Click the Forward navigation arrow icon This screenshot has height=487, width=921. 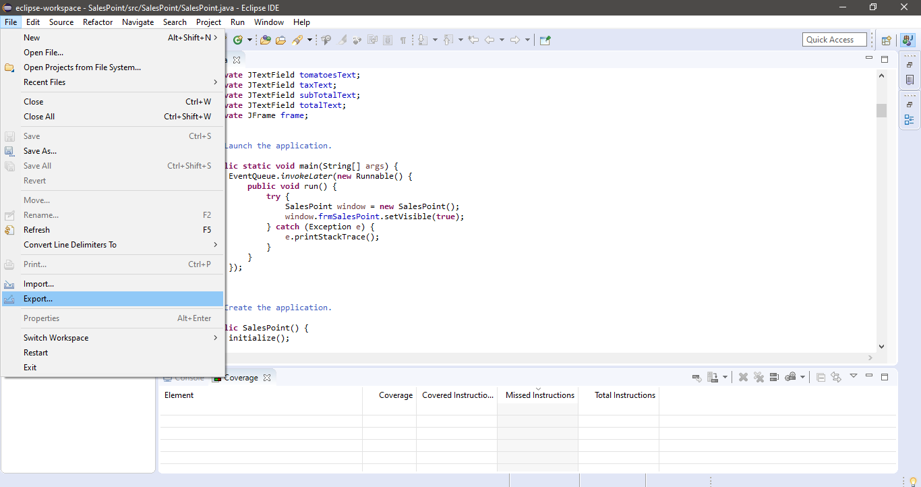click(515, 40)
